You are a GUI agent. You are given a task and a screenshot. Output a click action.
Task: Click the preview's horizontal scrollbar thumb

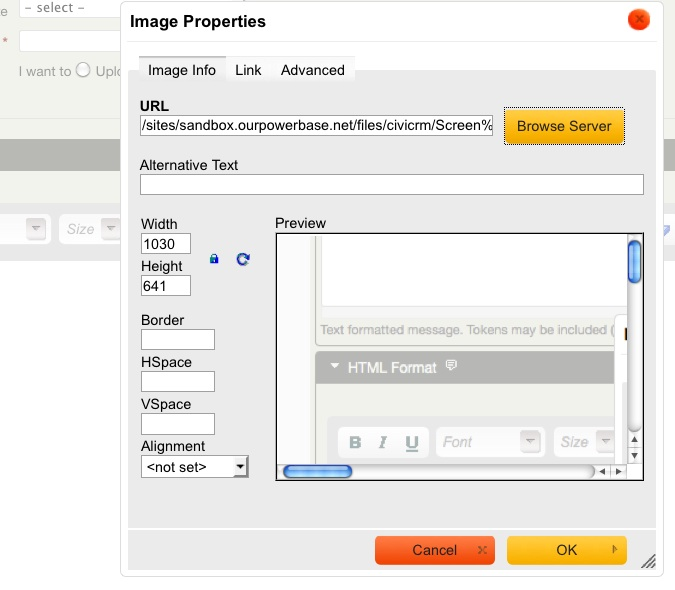click(317, 471)
